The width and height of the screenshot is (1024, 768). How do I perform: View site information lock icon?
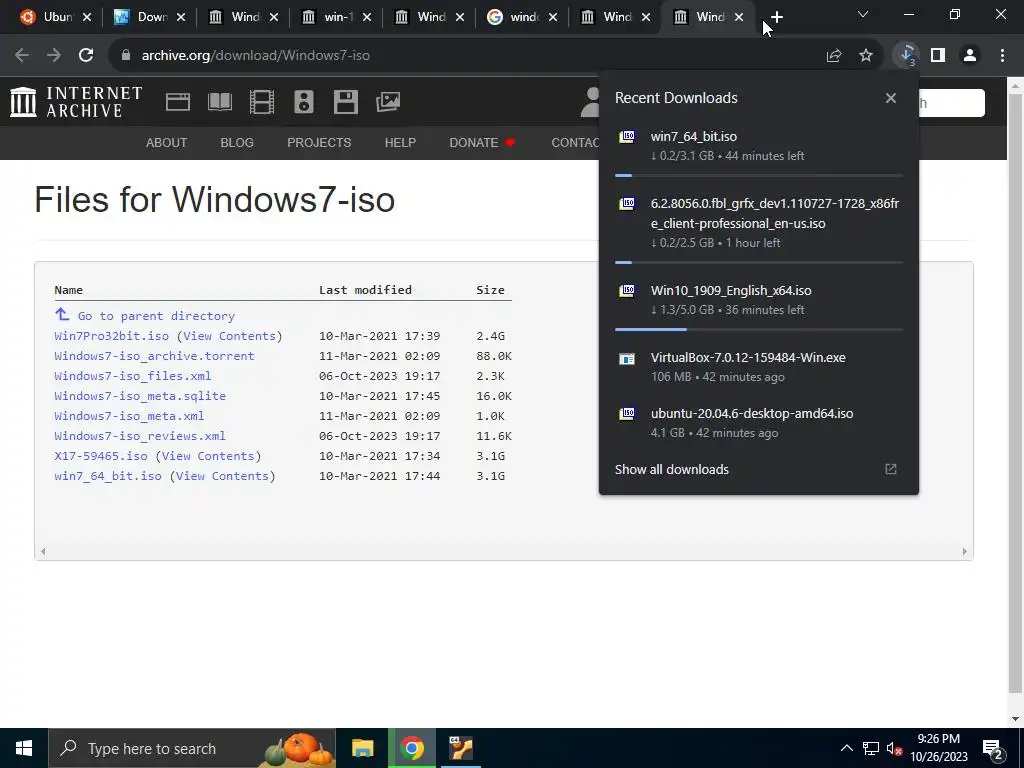pos(126,56)
